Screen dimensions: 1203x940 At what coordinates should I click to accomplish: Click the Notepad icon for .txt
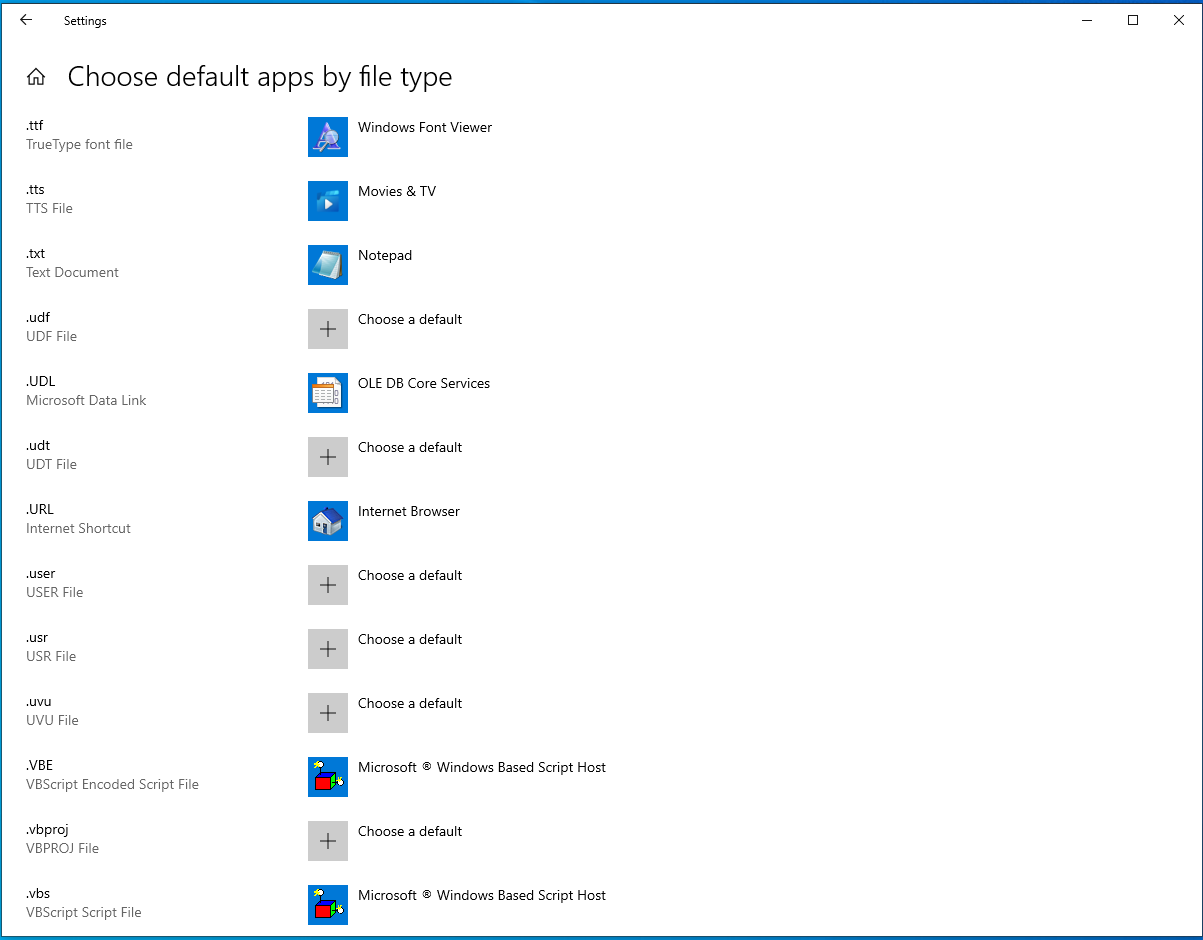tap(328, 265)
